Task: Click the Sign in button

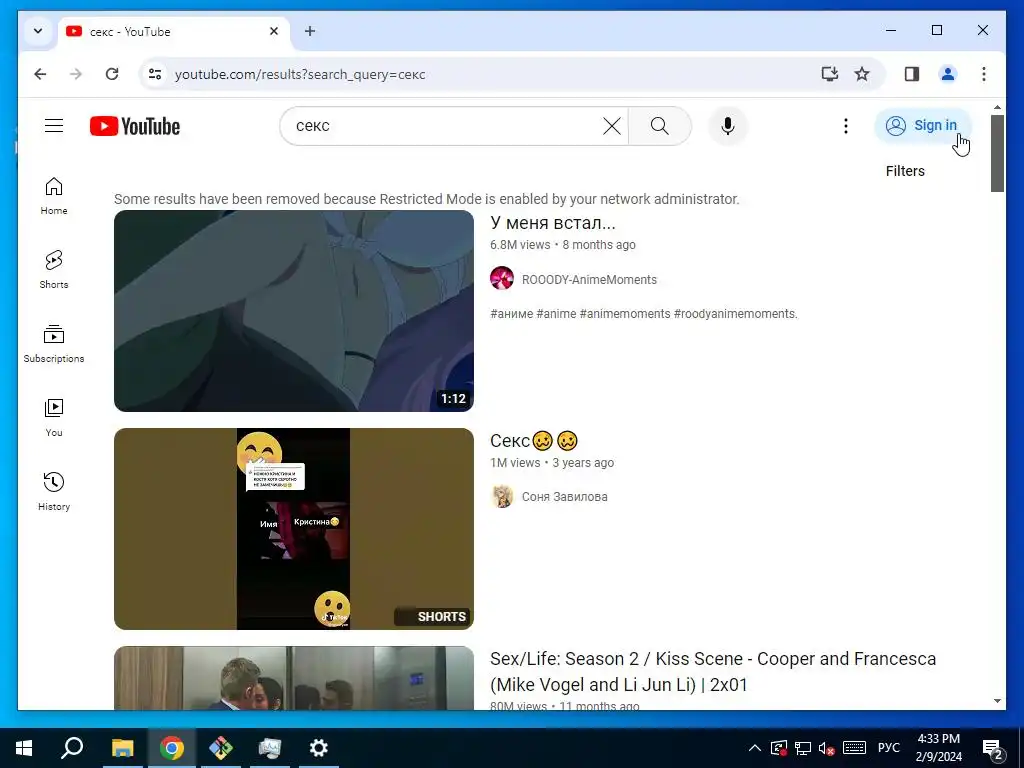Action: pyautogui.click(x=923, y=125)
